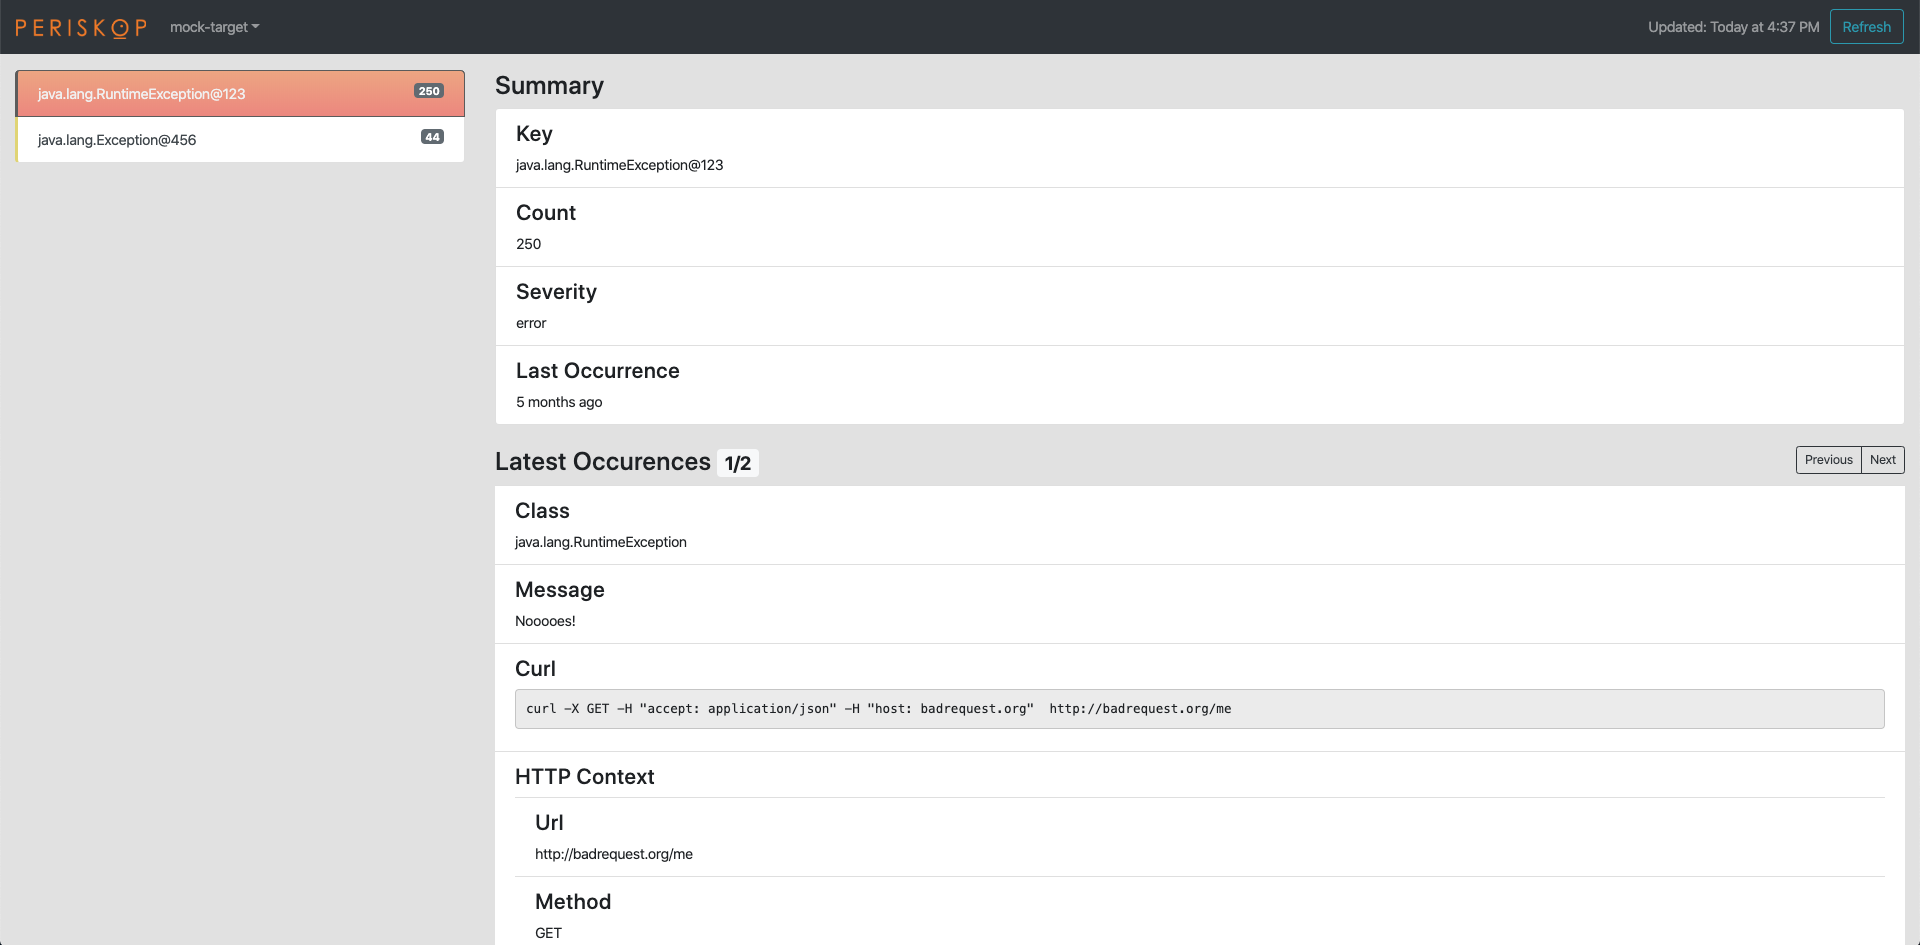Click the 44 count badge
Viewport: 1920px width, 945px height.
click(x=432, y=137)
